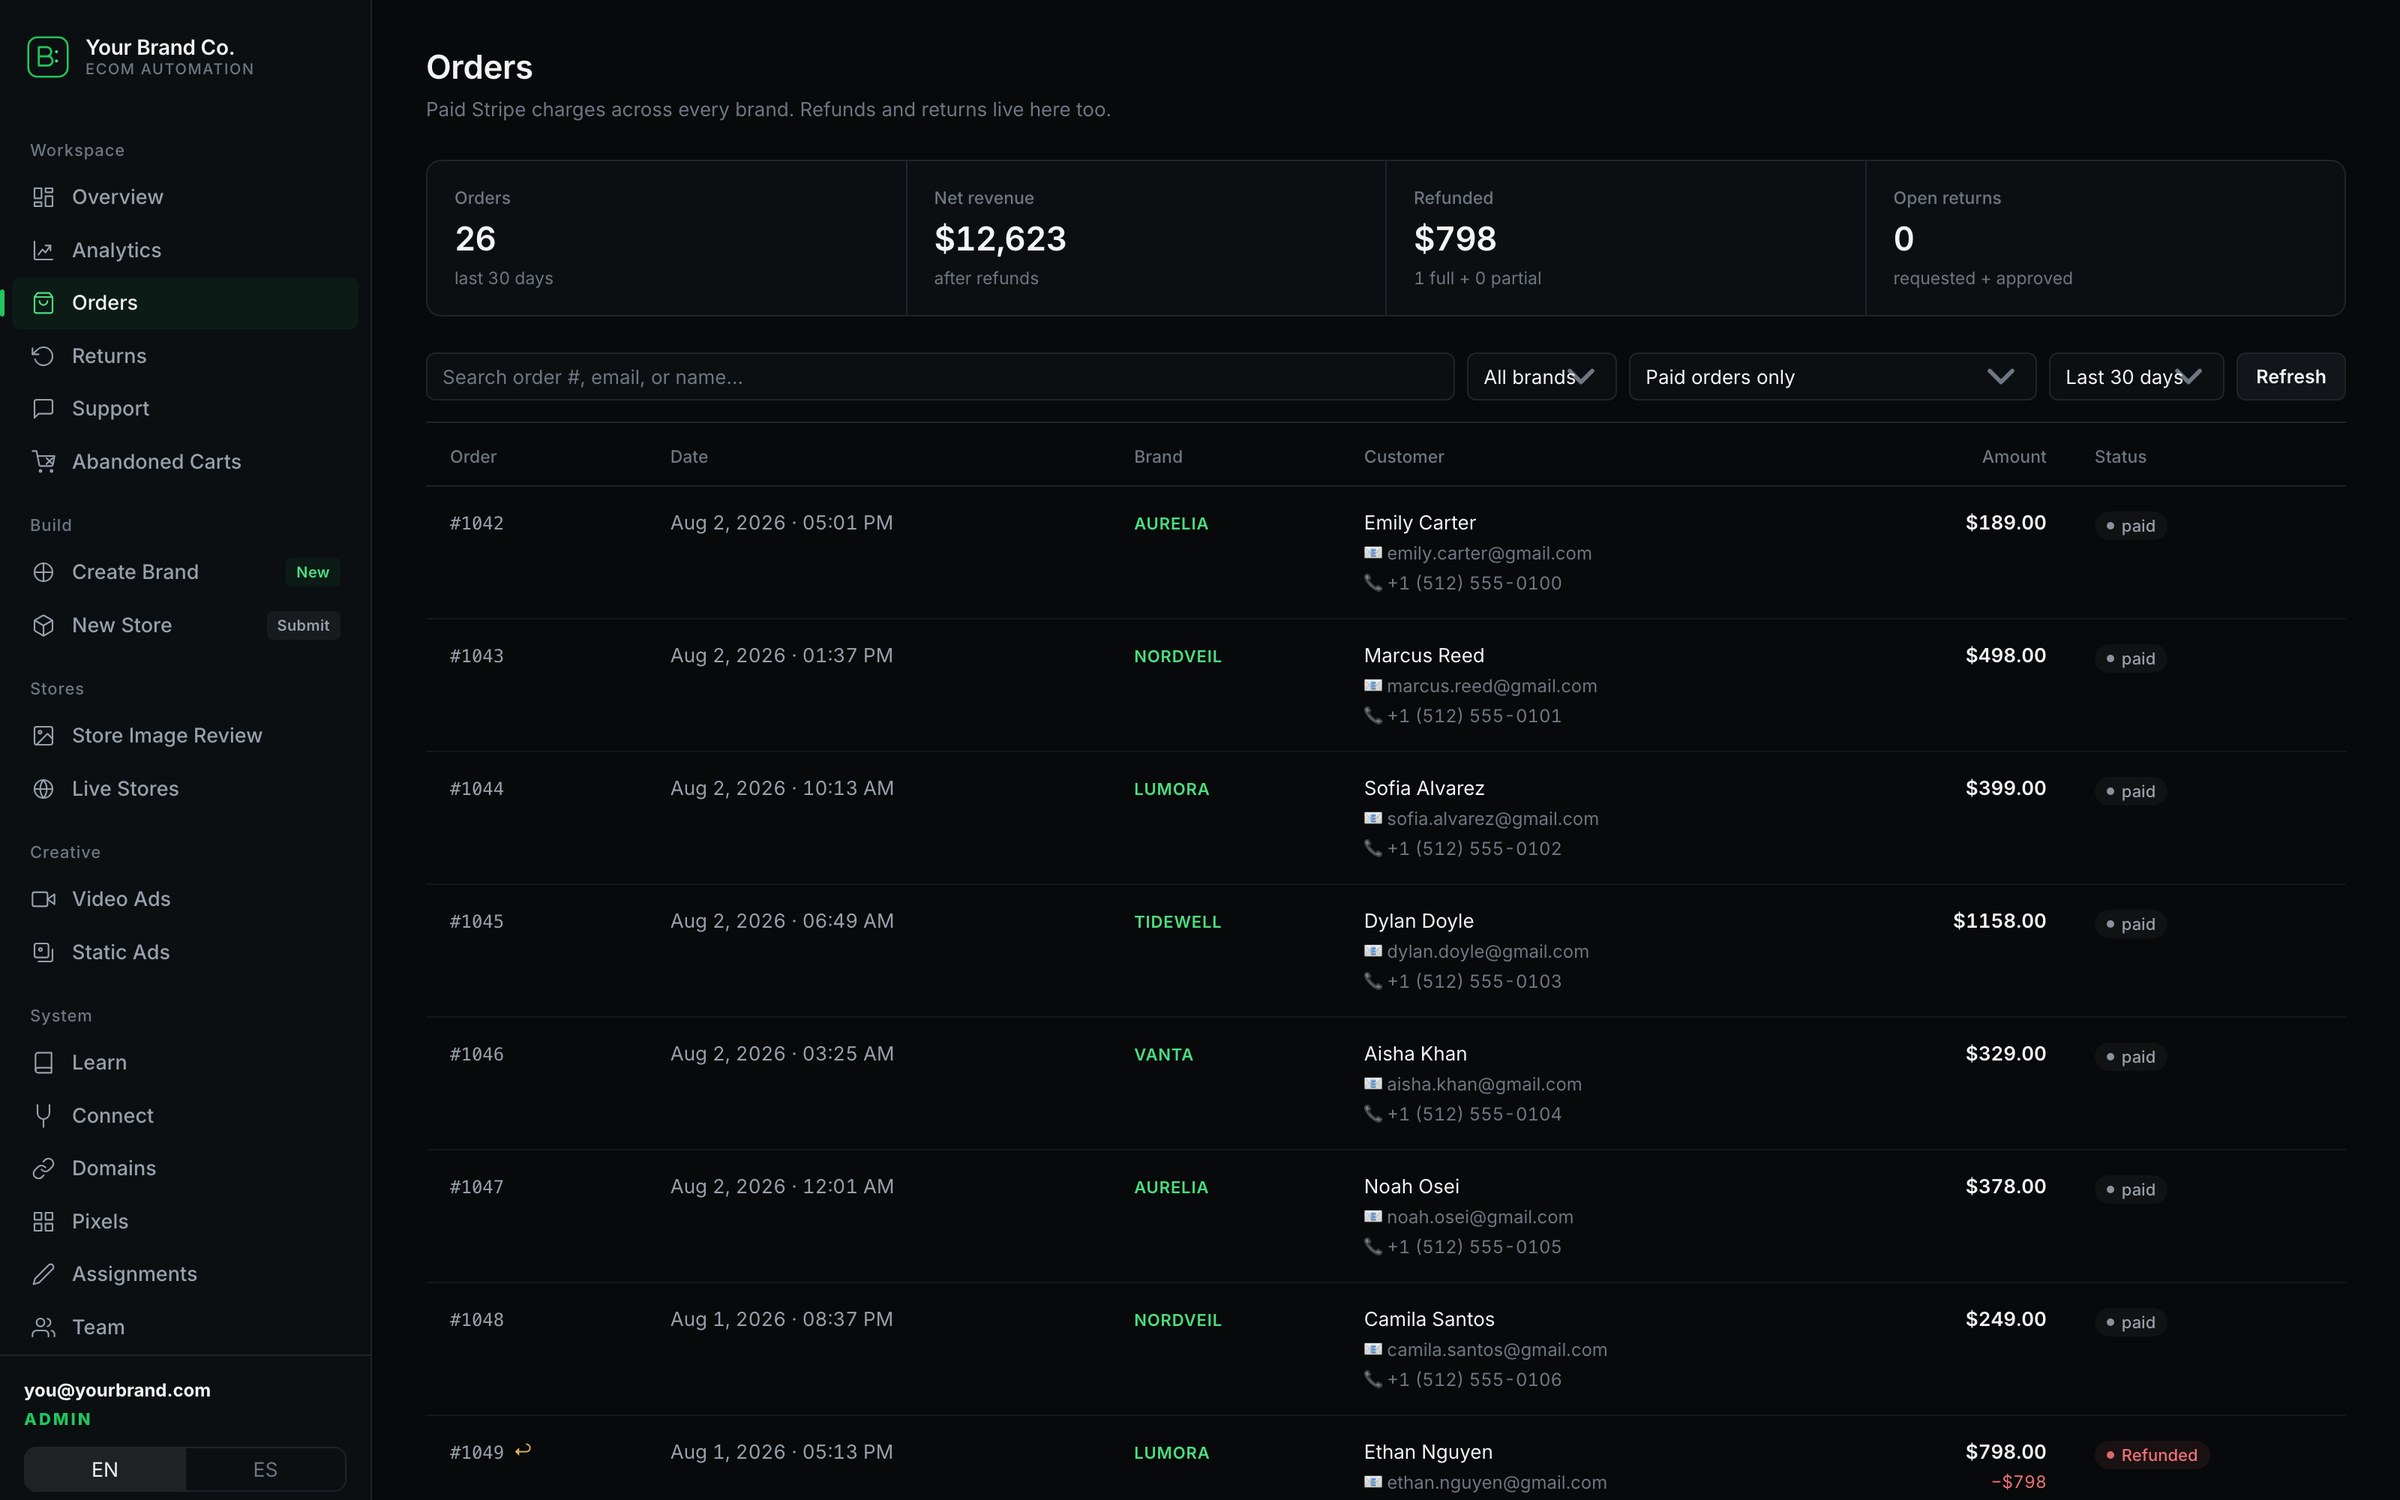Open Support section
2400x1500 pixels.
coord(185,409)
